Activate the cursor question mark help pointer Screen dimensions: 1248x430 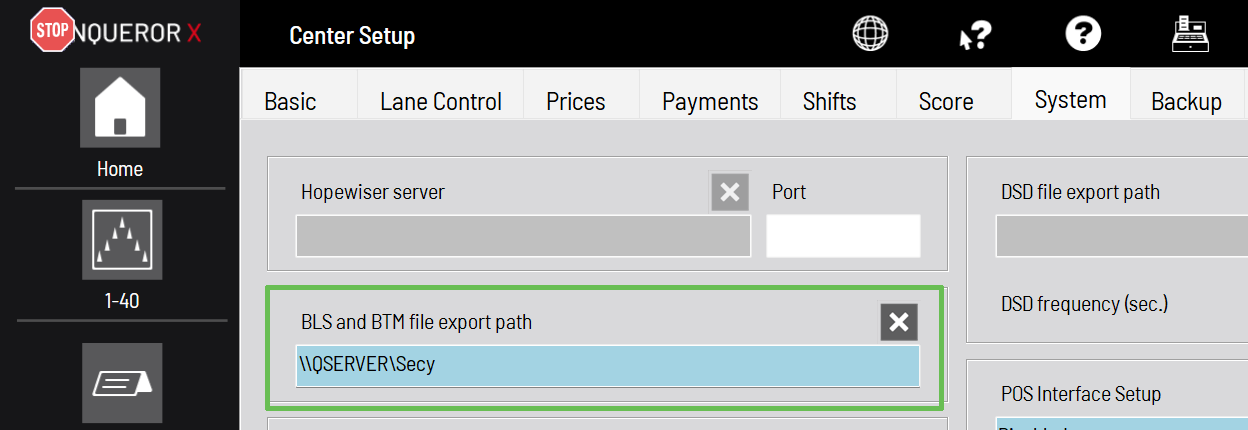point(975,36)
